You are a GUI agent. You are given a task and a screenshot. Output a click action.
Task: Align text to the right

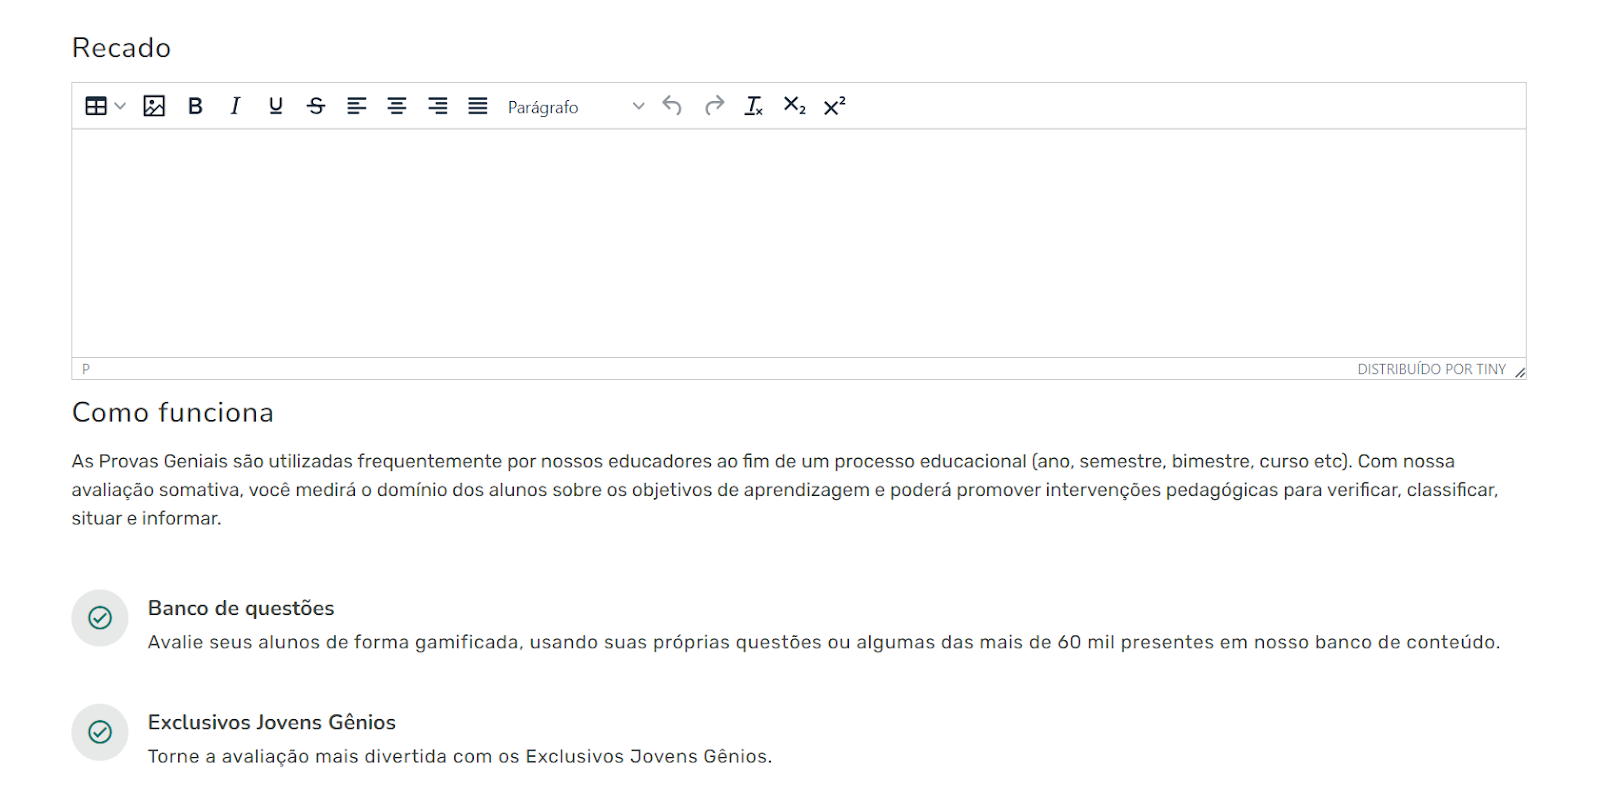[438, 106]
